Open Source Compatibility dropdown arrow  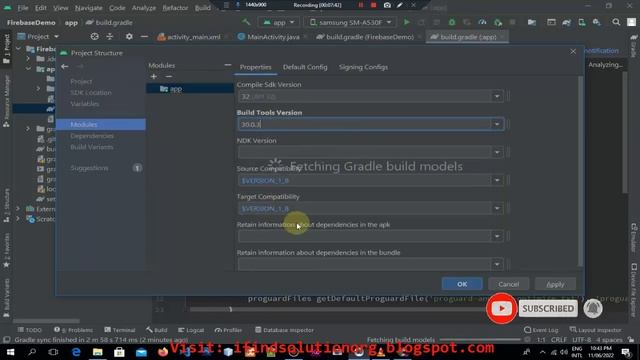point(497,180)
